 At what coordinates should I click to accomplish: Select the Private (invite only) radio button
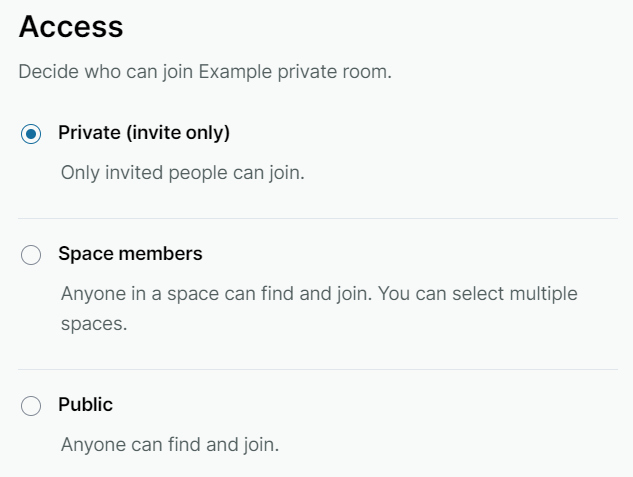(31, 133)
